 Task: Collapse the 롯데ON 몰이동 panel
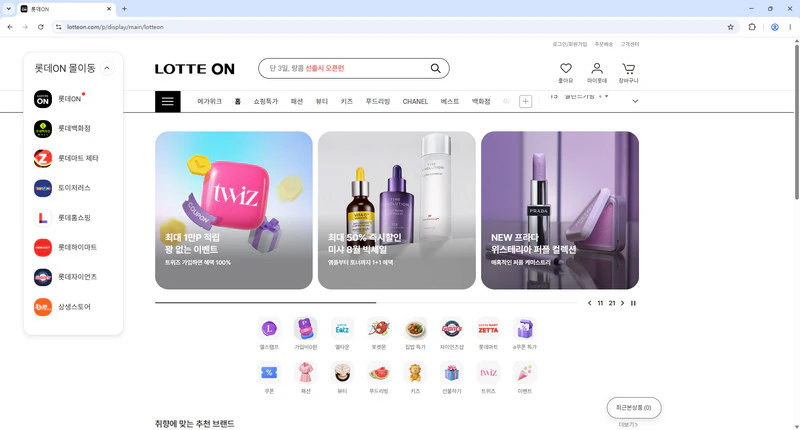click(107, 68)
